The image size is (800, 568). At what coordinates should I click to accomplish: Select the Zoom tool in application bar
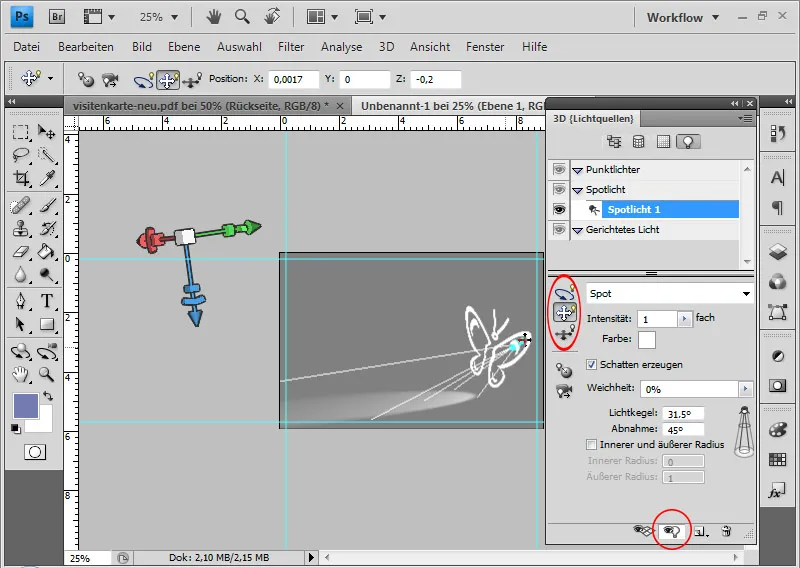pyautogui.click(x=242, y=17)
